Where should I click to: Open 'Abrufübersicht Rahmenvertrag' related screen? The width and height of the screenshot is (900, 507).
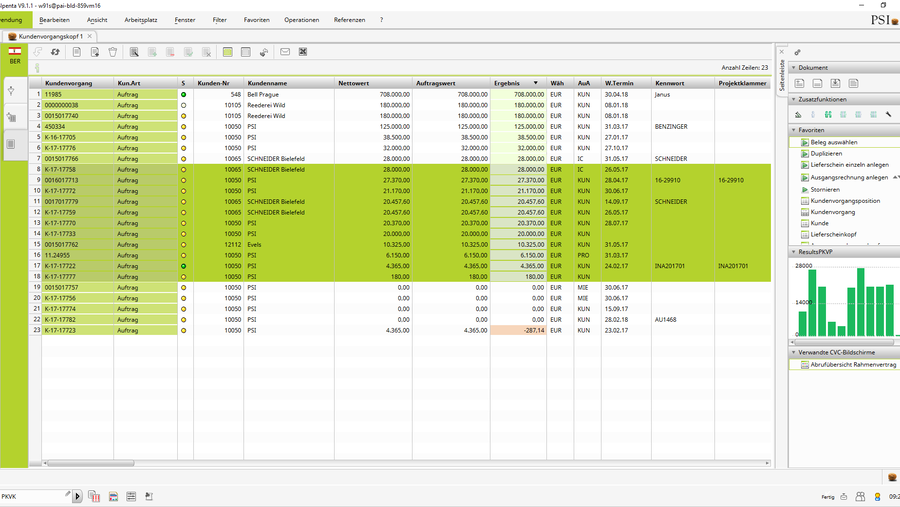(853, 365)
